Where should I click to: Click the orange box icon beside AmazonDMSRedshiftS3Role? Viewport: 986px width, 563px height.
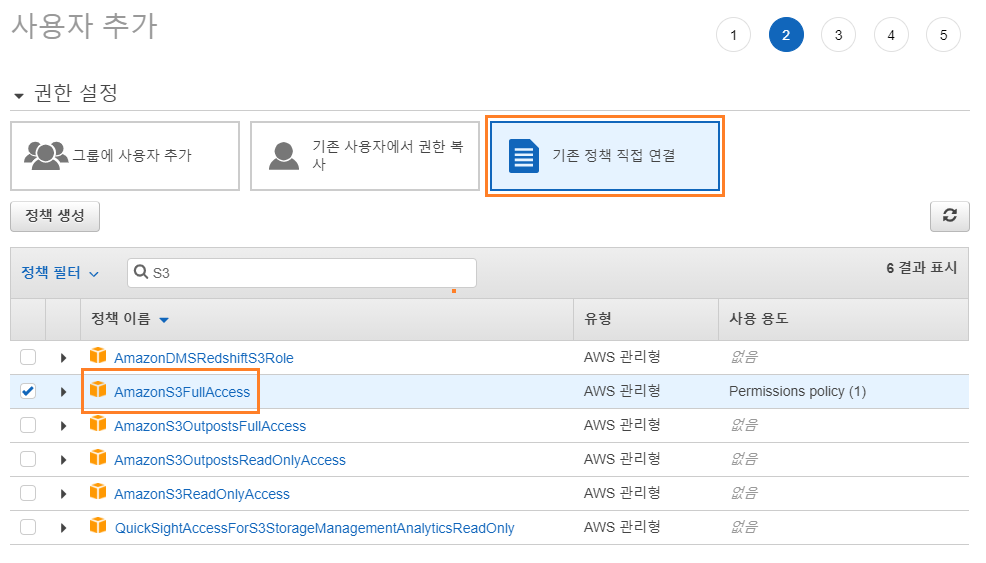tap(97, 356)
